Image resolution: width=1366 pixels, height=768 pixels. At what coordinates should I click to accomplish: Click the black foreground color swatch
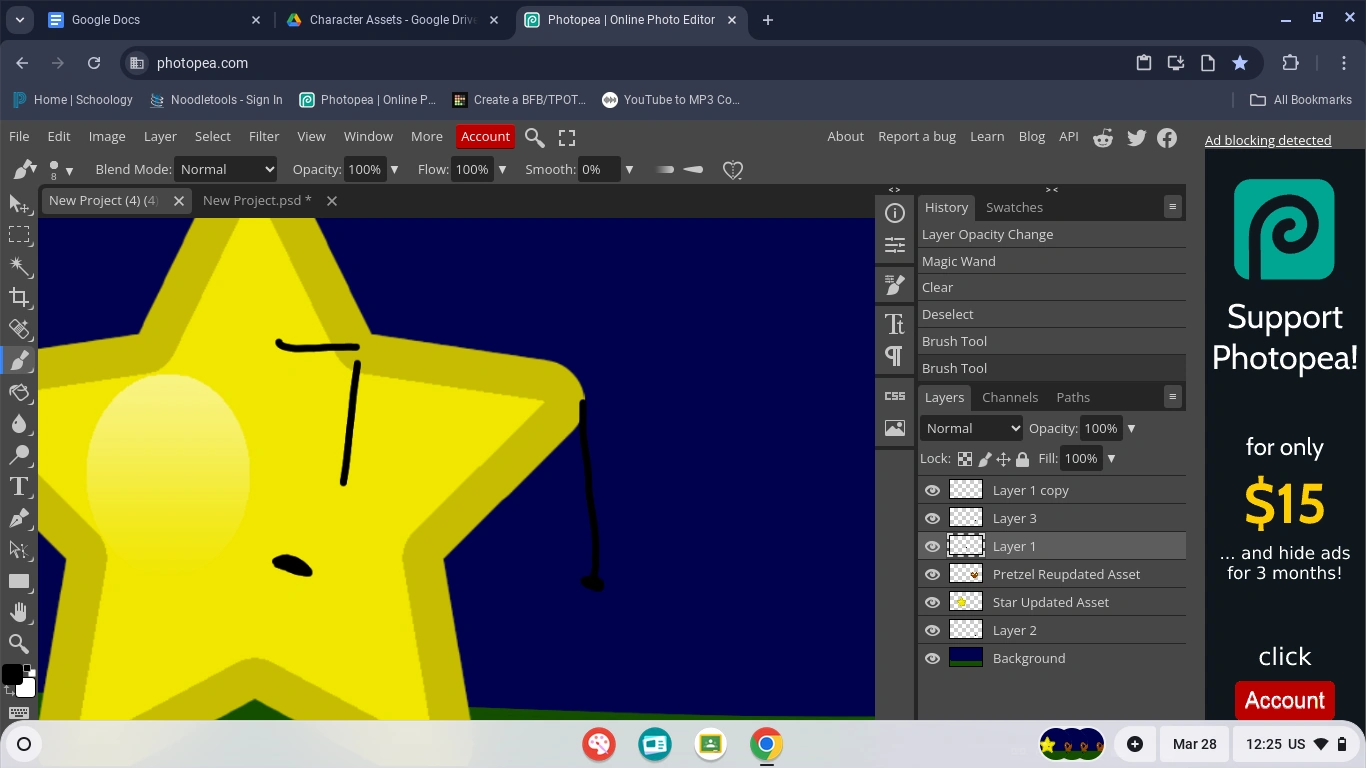click(12, 674)
